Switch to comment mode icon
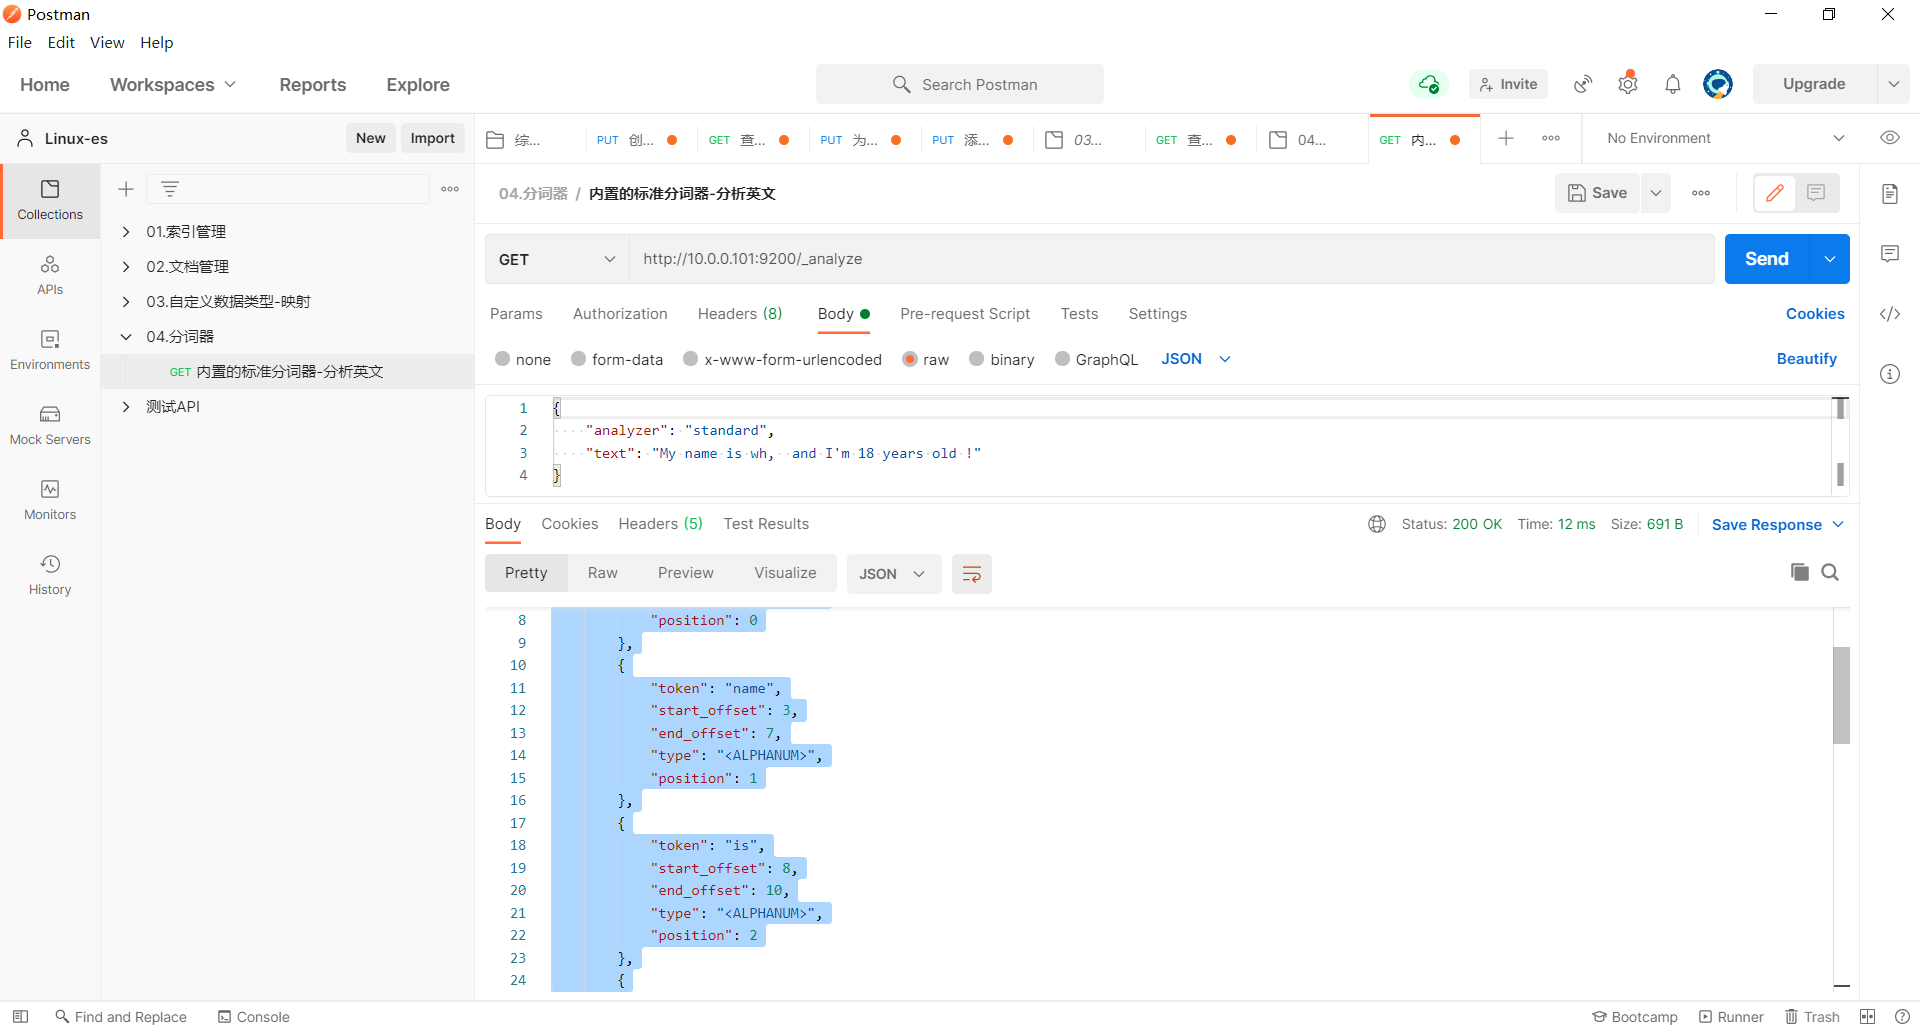Viewport: 1920px width, 1030px height. click(1816, 193)
